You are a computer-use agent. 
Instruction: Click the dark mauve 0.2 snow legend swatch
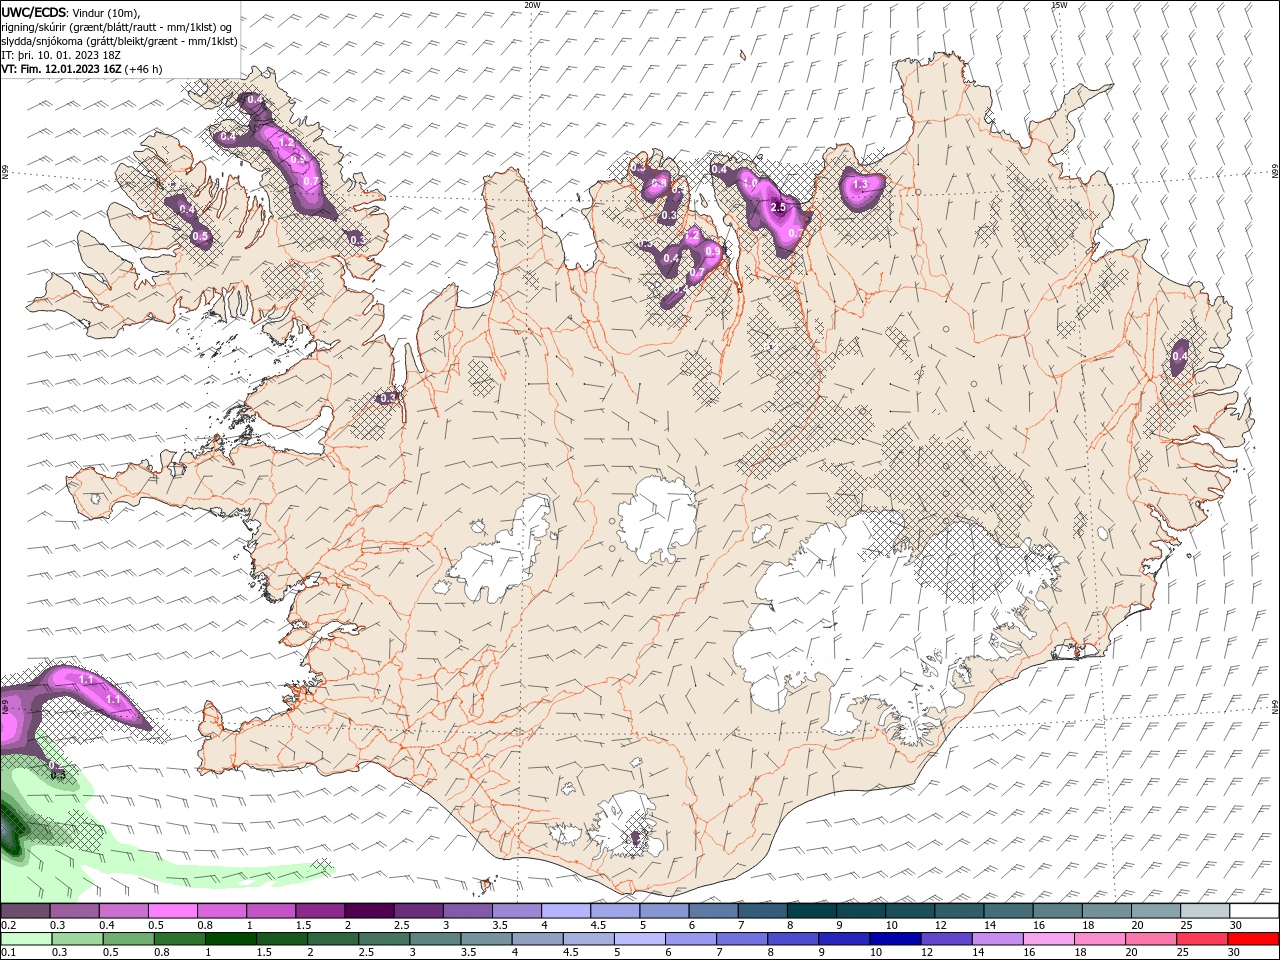click(25, 911)
